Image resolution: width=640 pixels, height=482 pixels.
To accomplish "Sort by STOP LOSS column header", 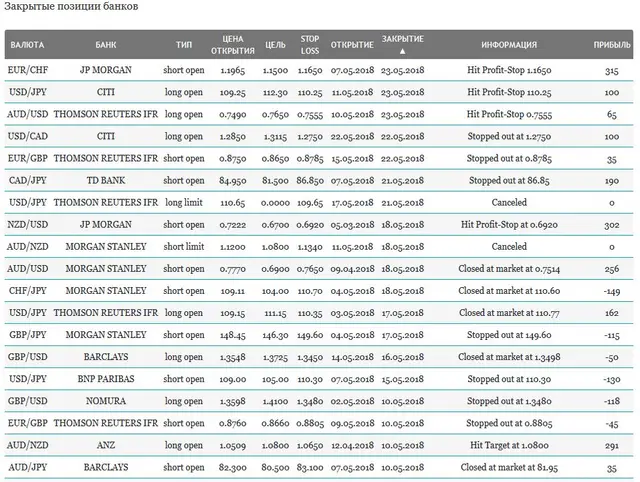I will pyautogui.click(x=310, y=45).
